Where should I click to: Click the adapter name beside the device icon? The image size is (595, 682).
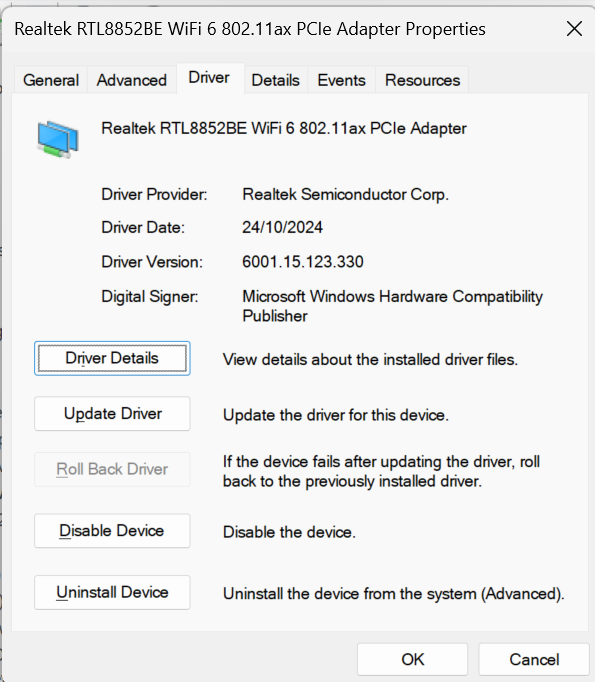tap(284, 129)
